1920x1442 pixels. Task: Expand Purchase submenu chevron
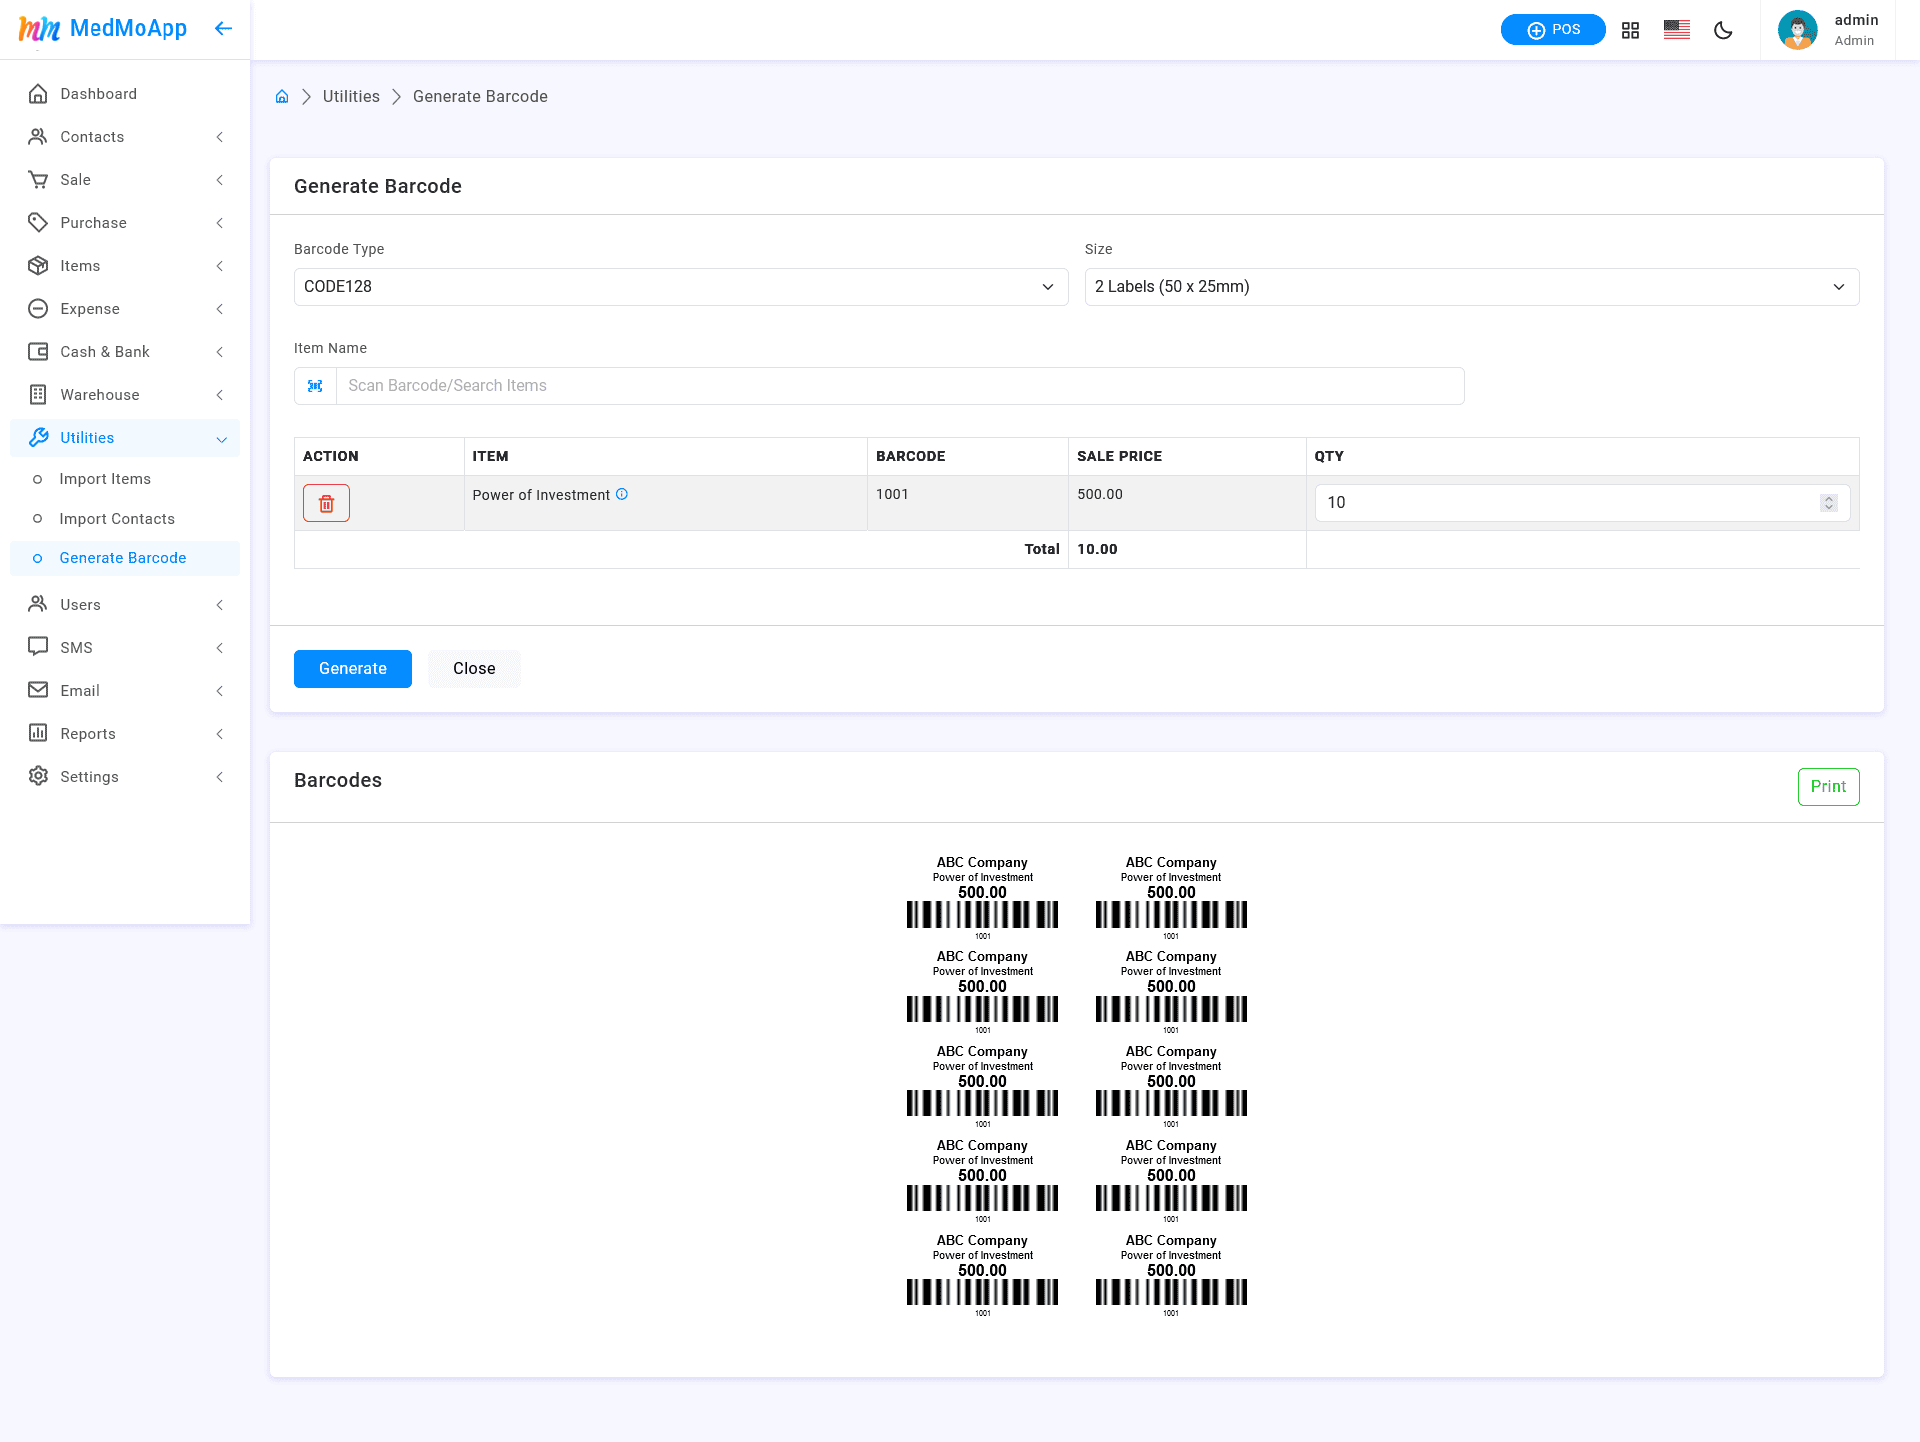220,223
